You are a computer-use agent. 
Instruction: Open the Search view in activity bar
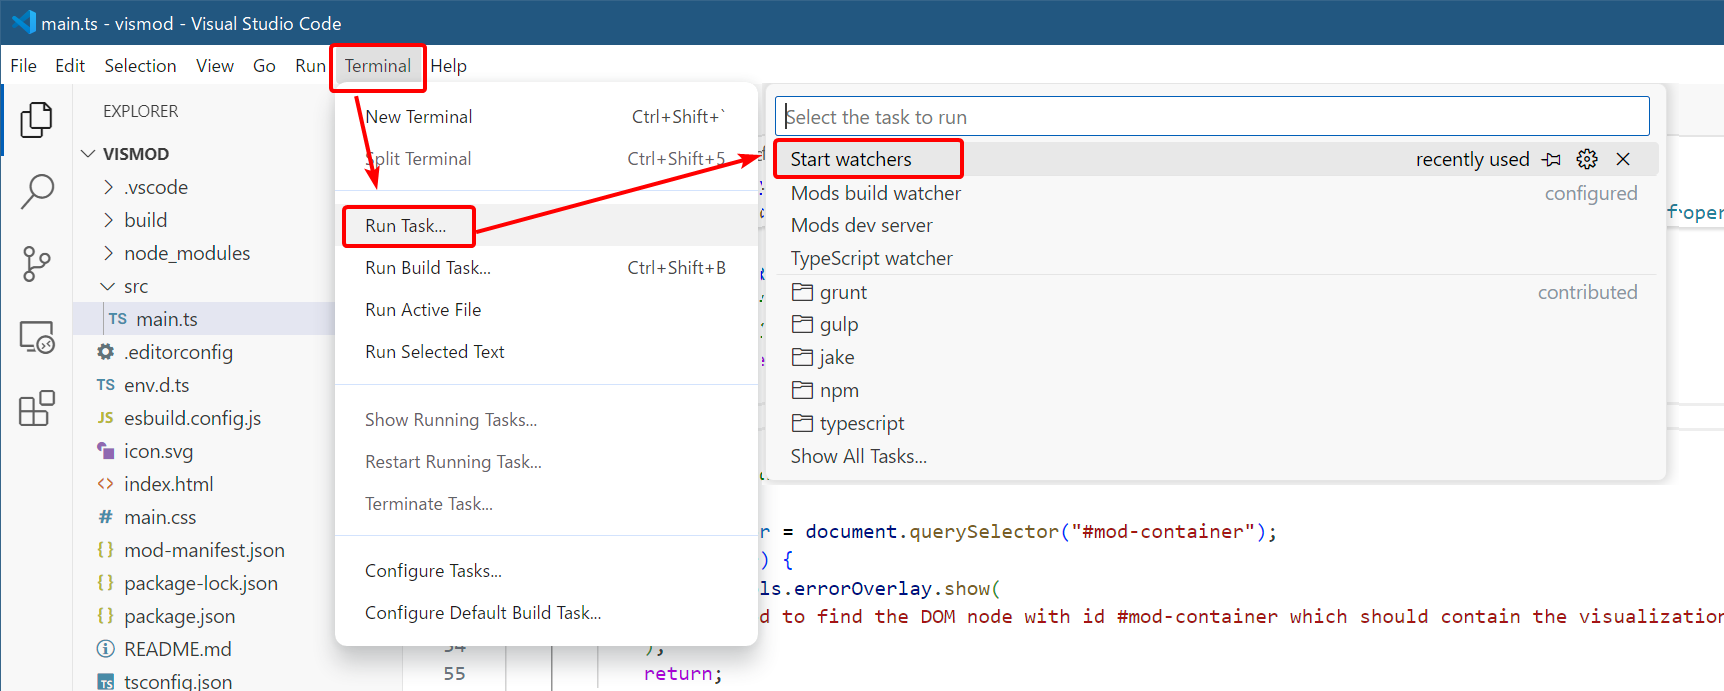point(36,191)
